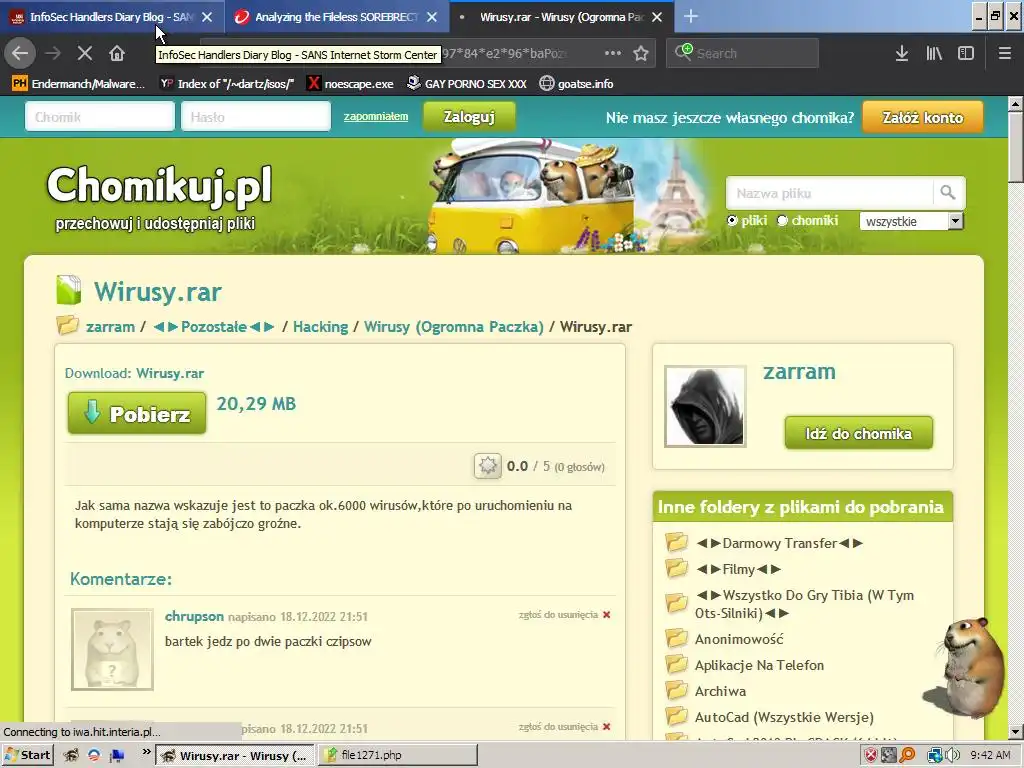Click the Zaloguj login button
Viewport: 1024px width, 768px height.
pyautogui.click(x=469, y=117)
